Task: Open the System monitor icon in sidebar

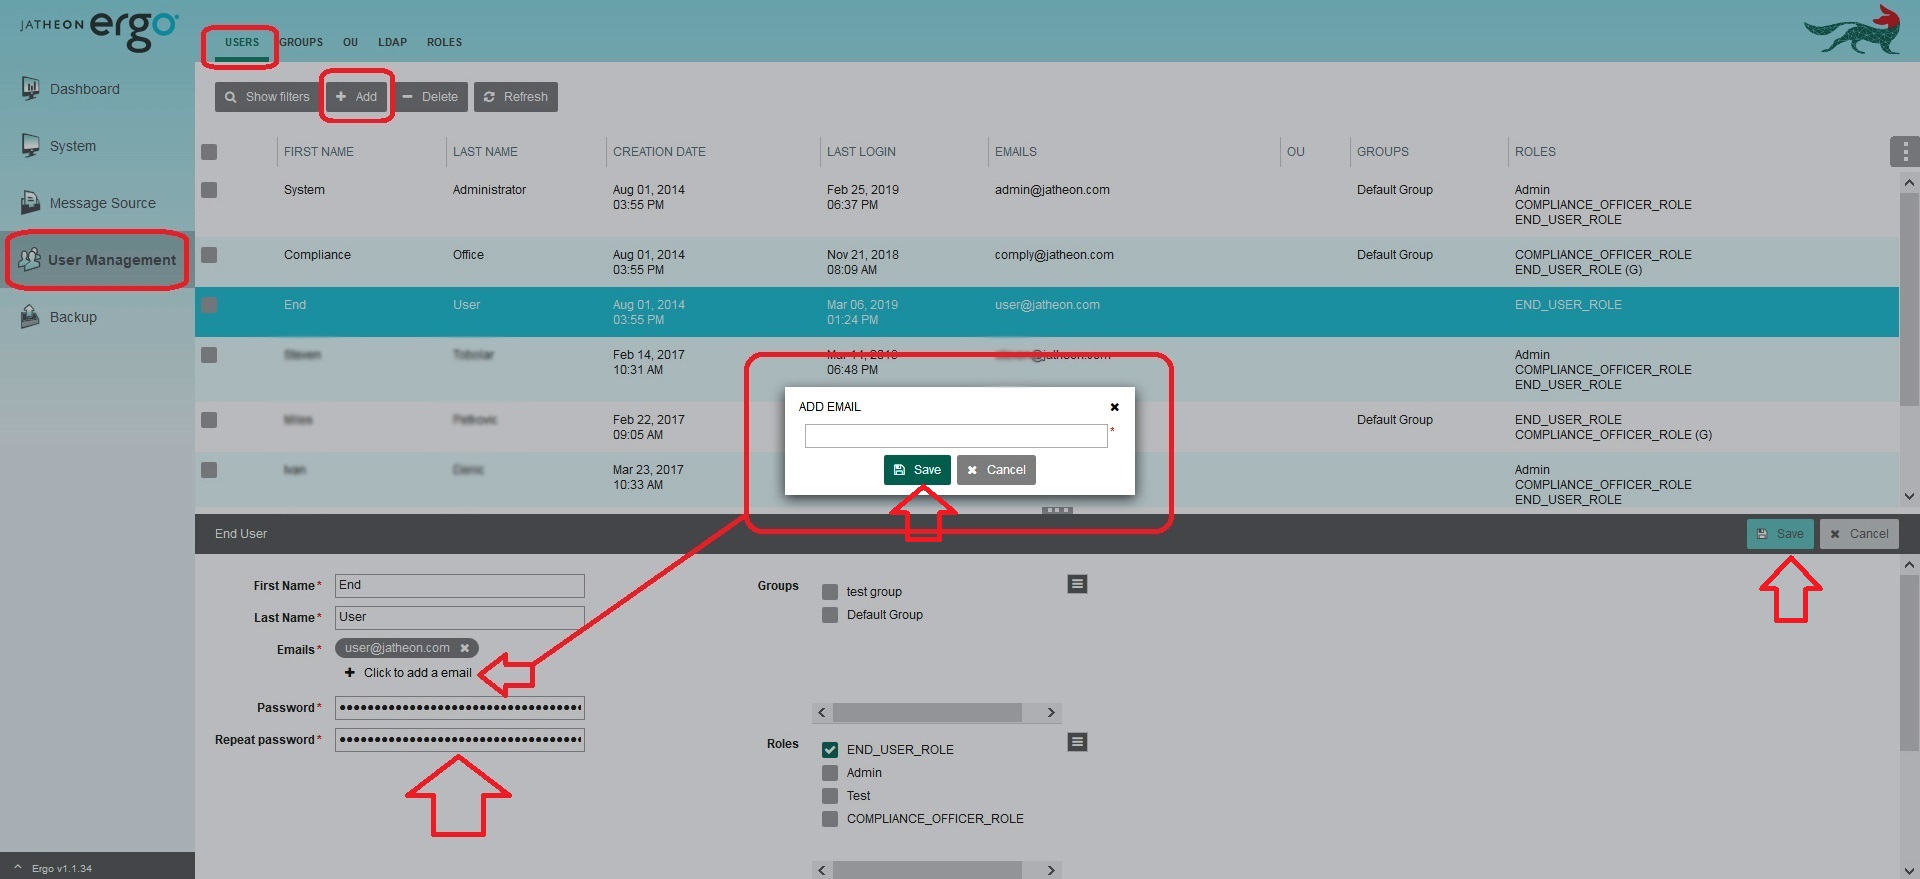Action: pos(31,145)
